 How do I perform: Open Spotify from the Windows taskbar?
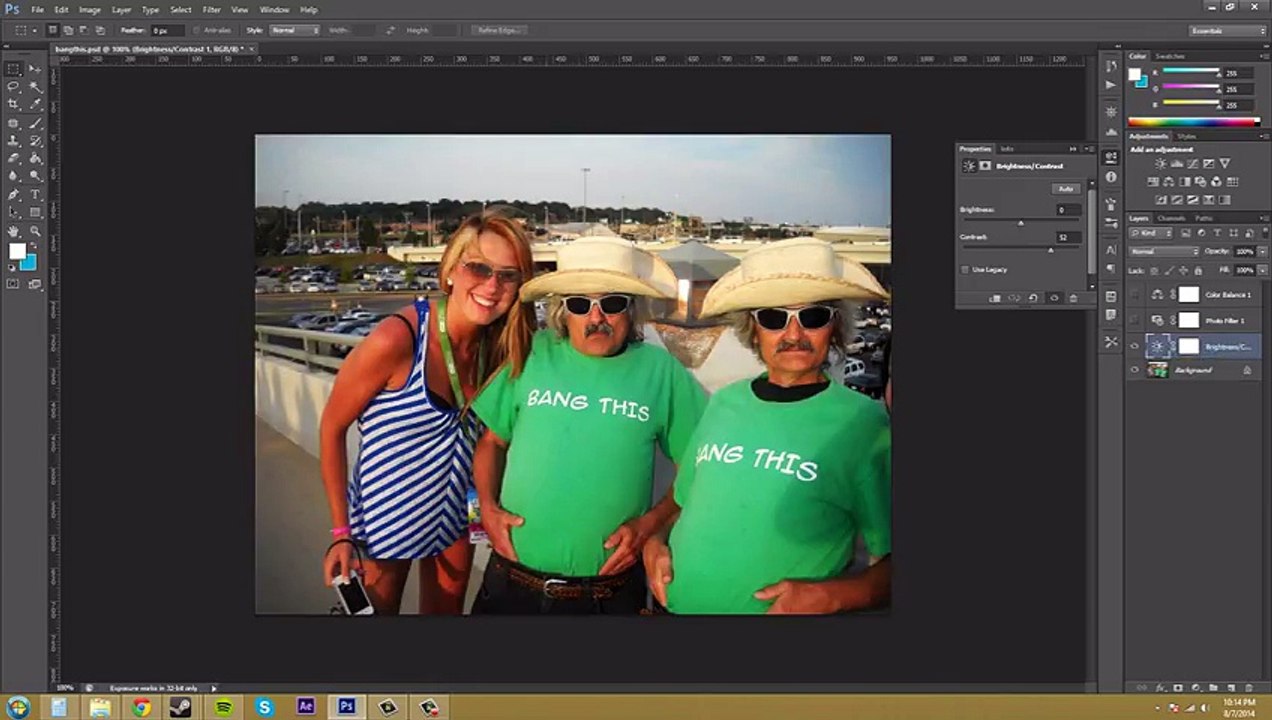coord(223,707)
